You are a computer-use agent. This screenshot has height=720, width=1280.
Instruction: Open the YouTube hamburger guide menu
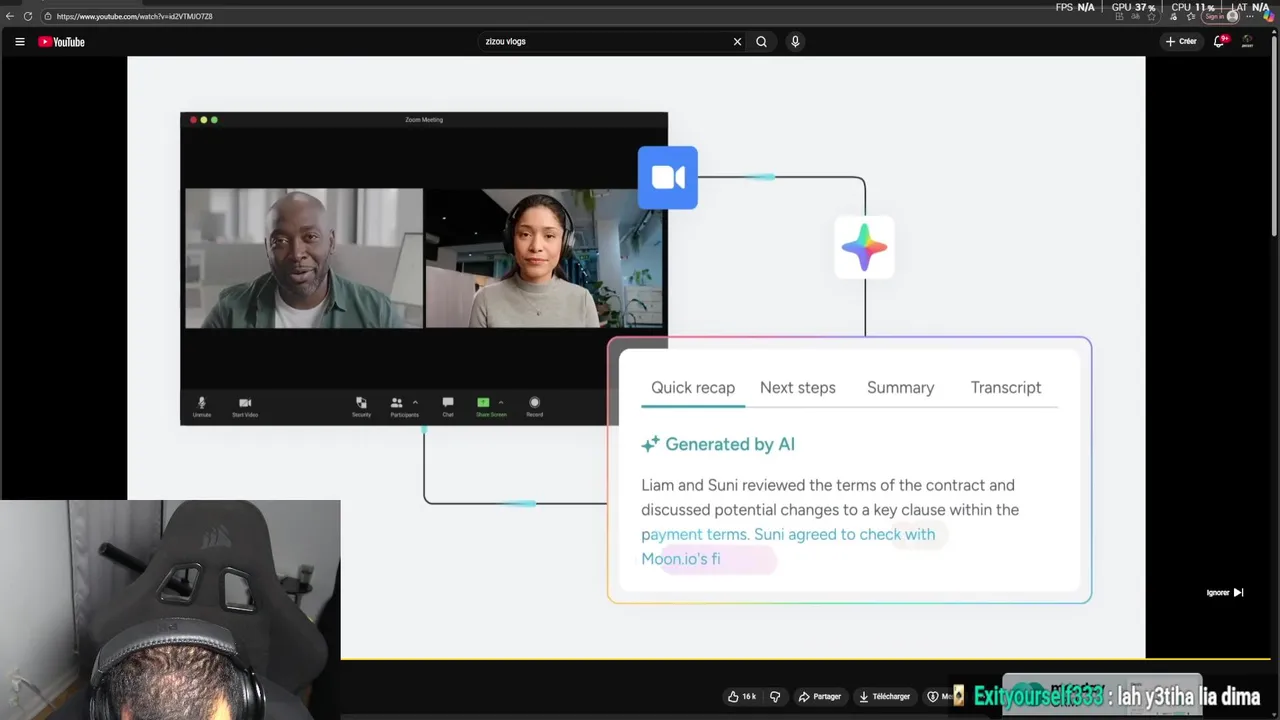click(20, 42)
